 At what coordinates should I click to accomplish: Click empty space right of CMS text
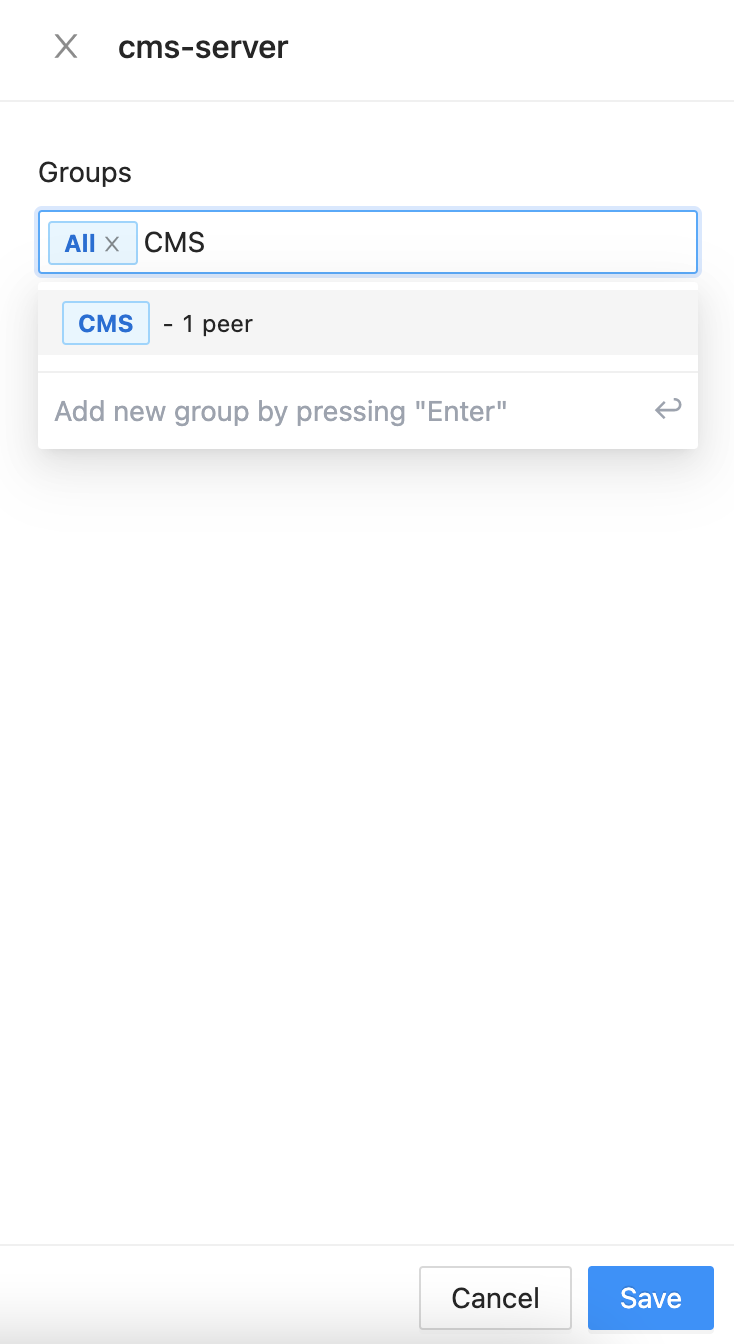tap(450, 242)
